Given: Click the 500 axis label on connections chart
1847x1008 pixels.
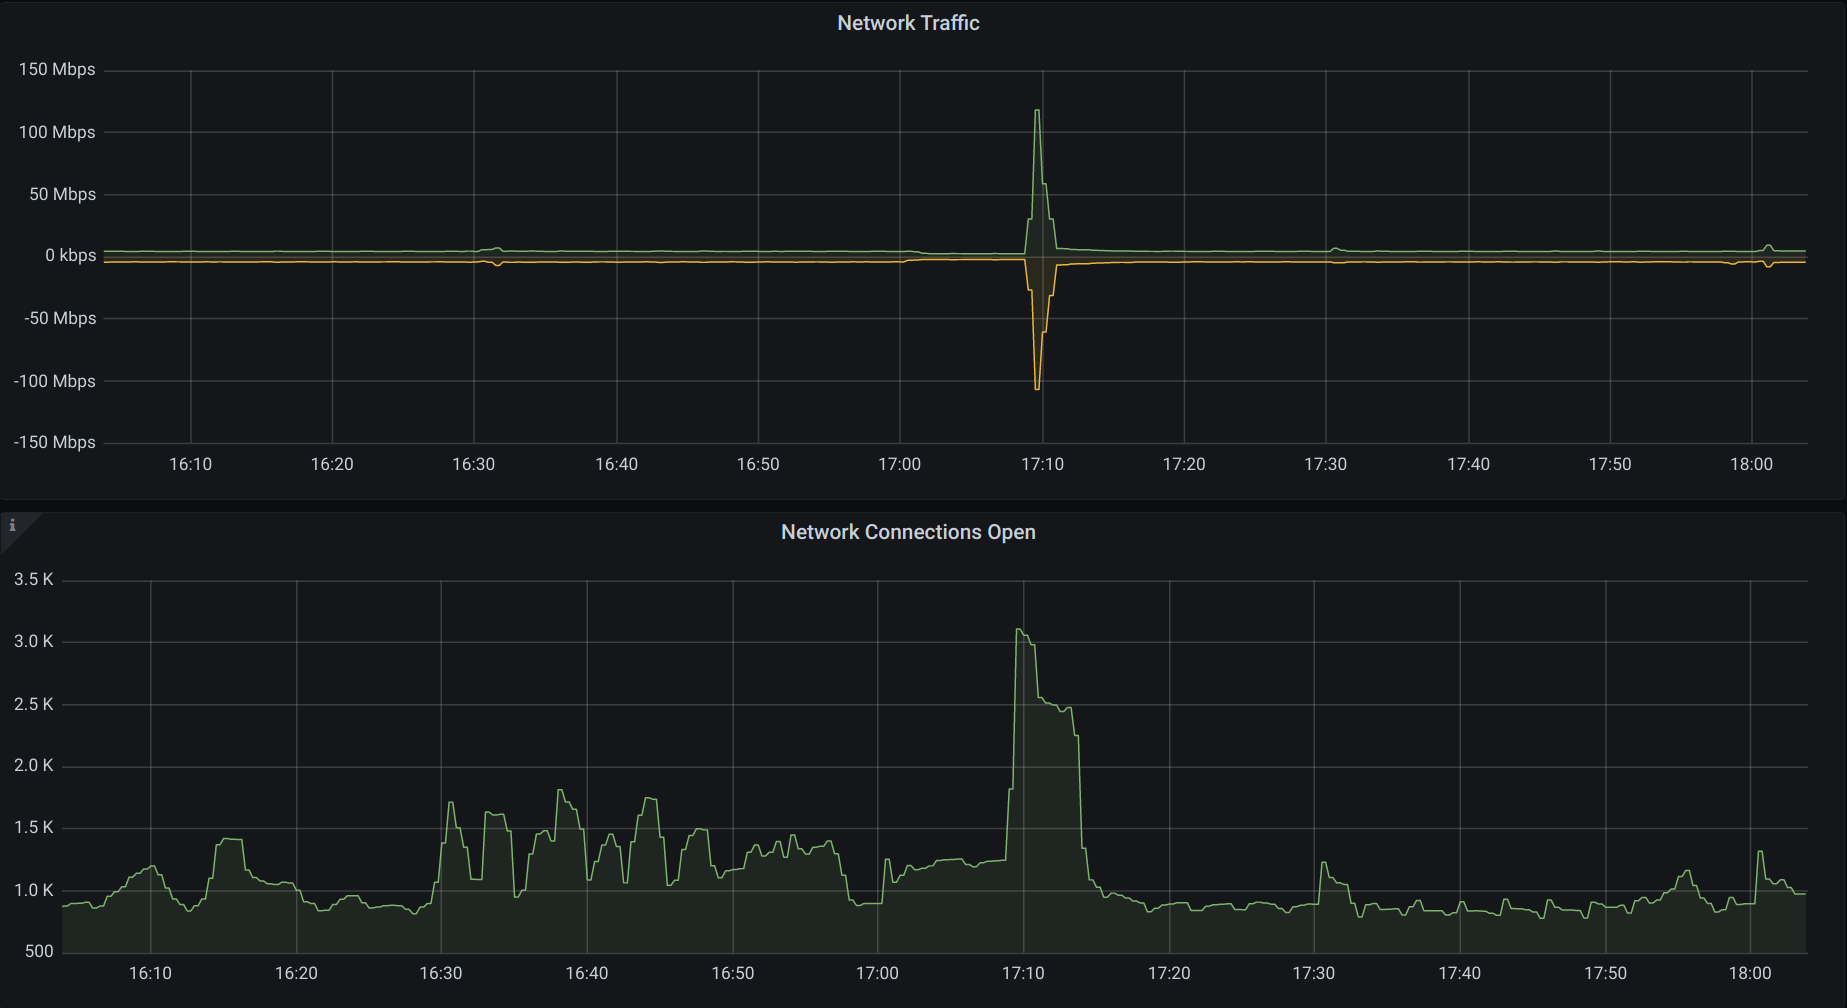Looking at the screenshot, I should pyautogui.click(x=39, y=951).
